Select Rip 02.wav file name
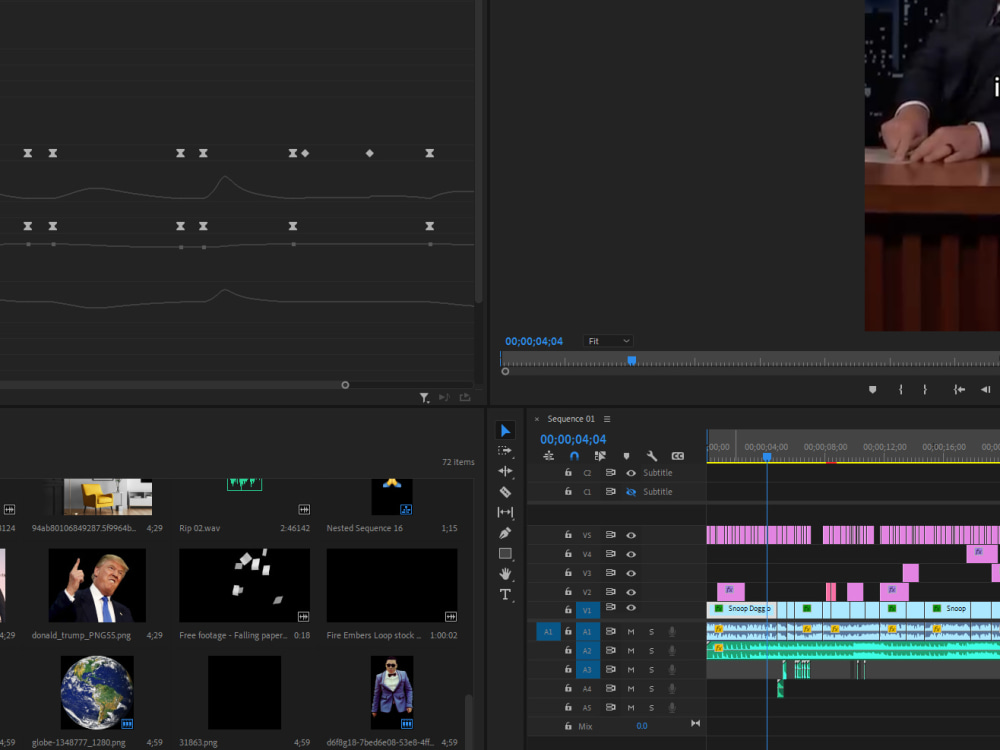Image resolution: width=1000 pixels, height=750 pixels. coord(200,528)
